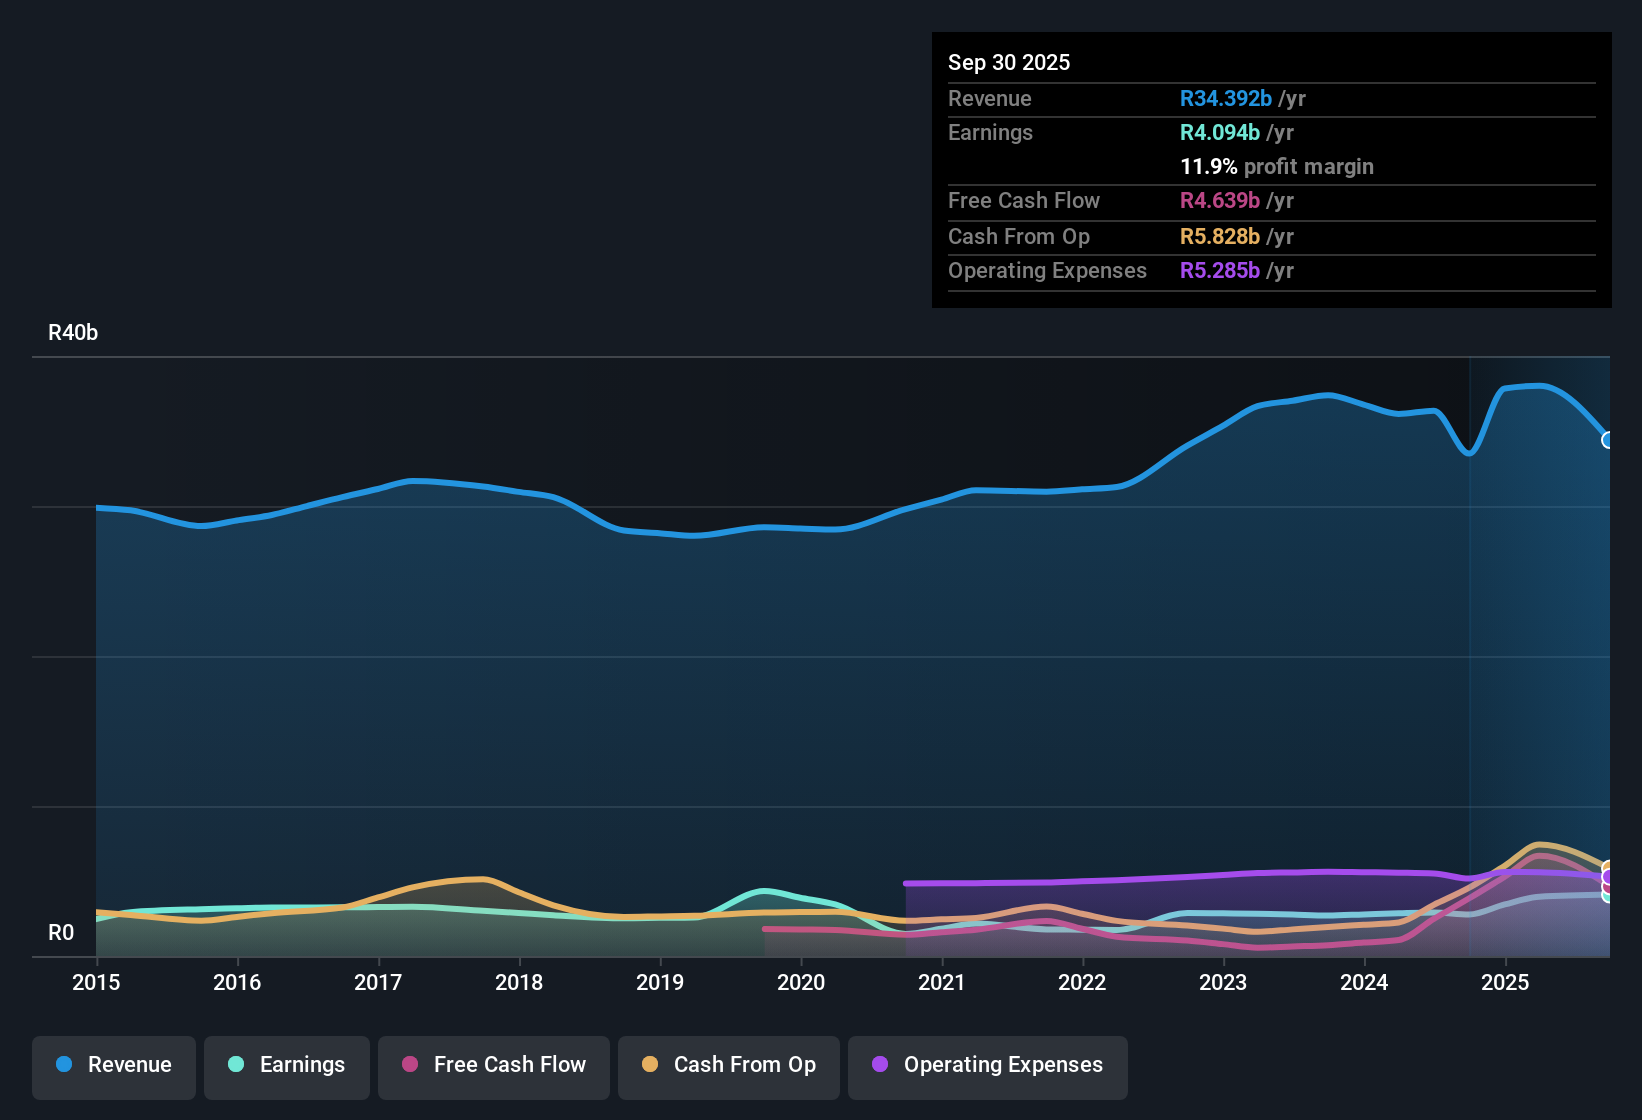Click the marker on the Earnings line near 2025
Viewport: 1642px width, 1120px height.
click(1606, 897)
